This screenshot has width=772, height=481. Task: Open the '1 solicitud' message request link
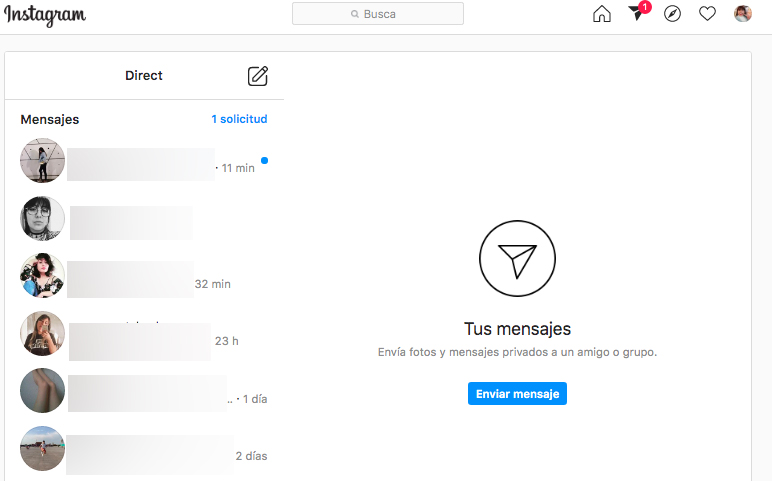point(239,119)
